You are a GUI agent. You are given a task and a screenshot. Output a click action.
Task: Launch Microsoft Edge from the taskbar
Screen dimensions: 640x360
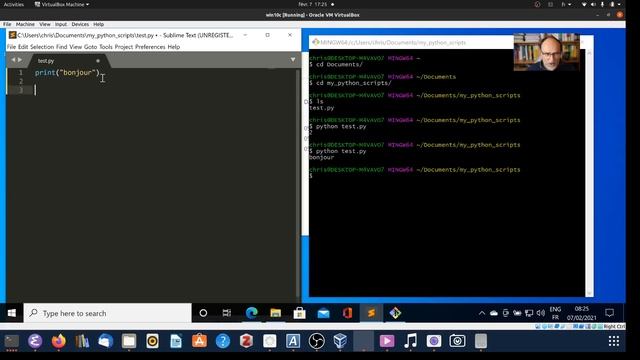(x=251, y=313)
